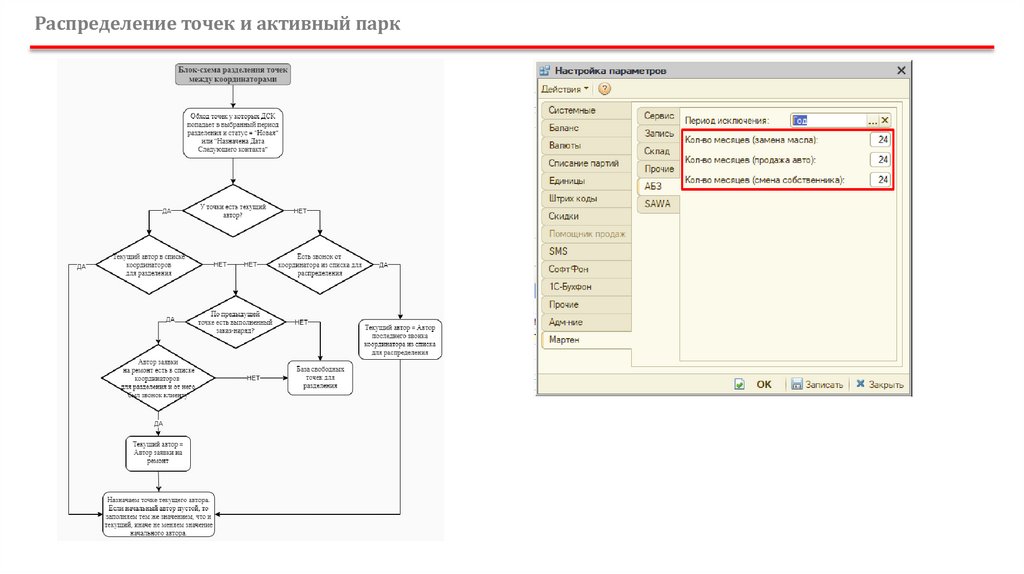The image size is (1024, 574).
Task: Open the Списание партий tab
Action: pos(586,163)
